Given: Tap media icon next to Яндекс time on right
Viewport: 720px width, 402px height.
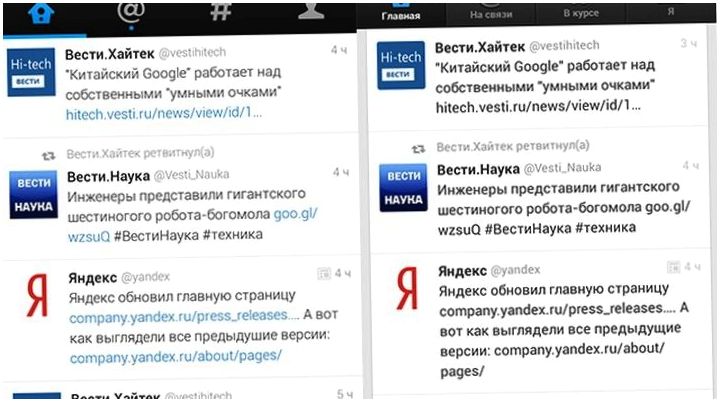Looking at the screenshot, I should (674, 267).
